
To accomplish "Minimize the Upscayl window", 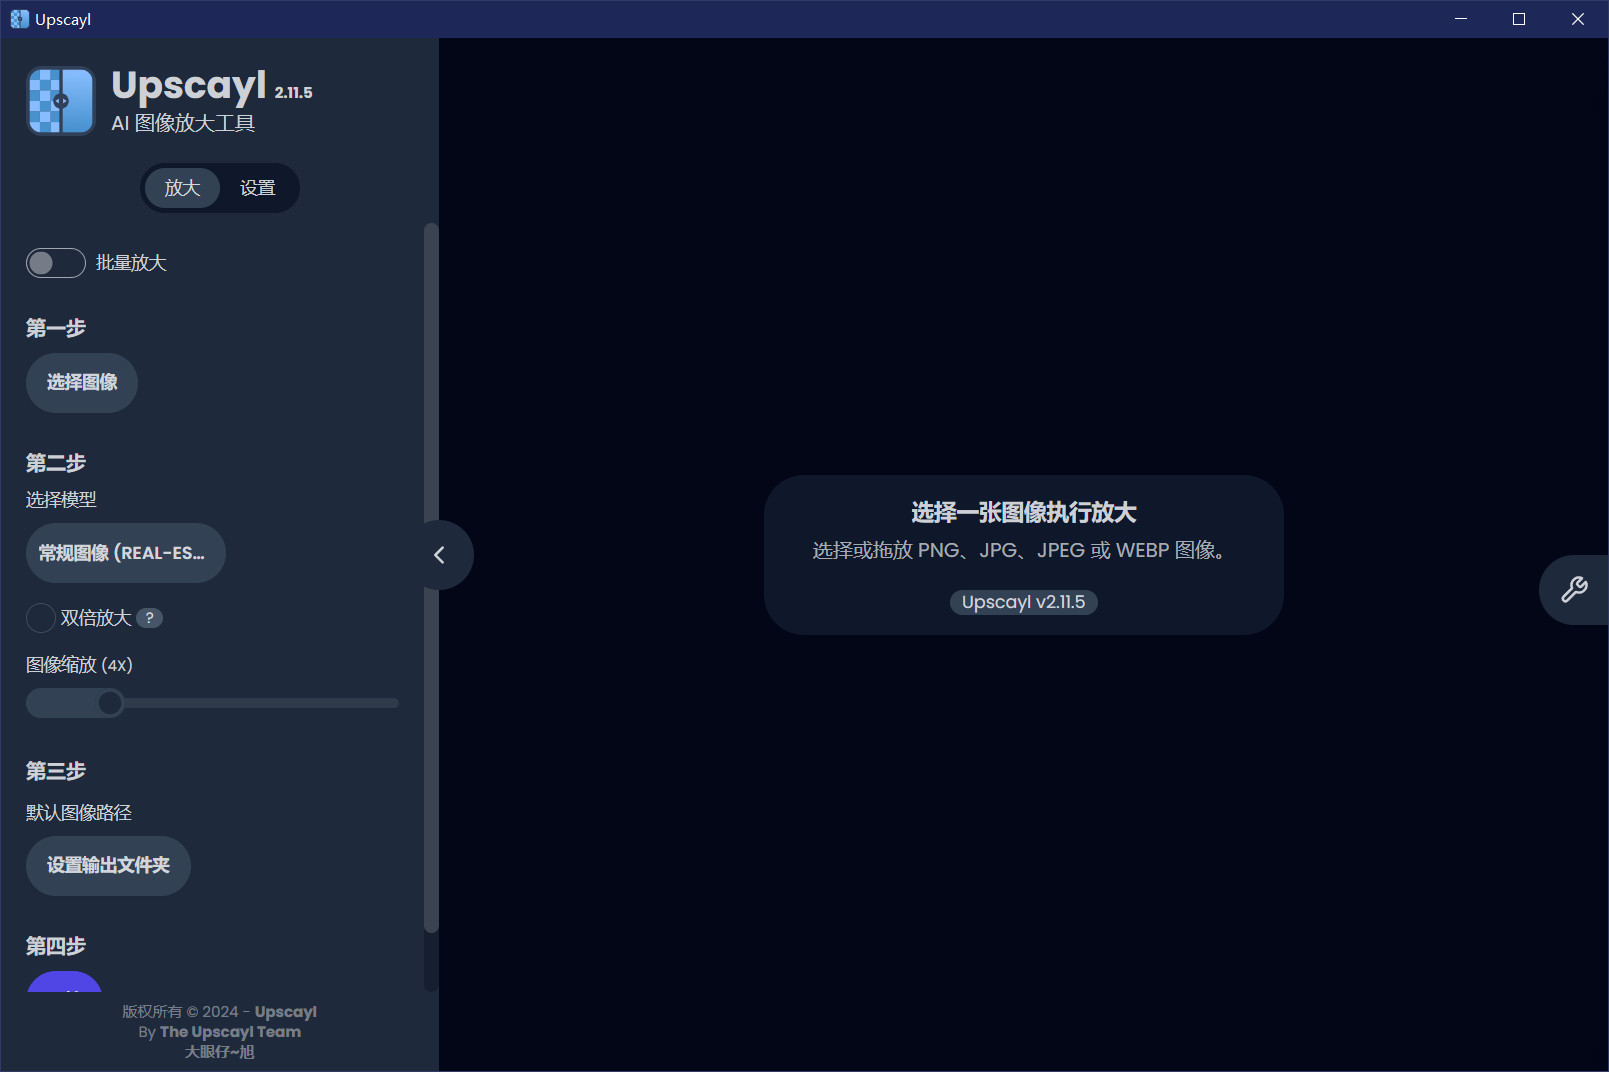I will (x=1461, y=19).
